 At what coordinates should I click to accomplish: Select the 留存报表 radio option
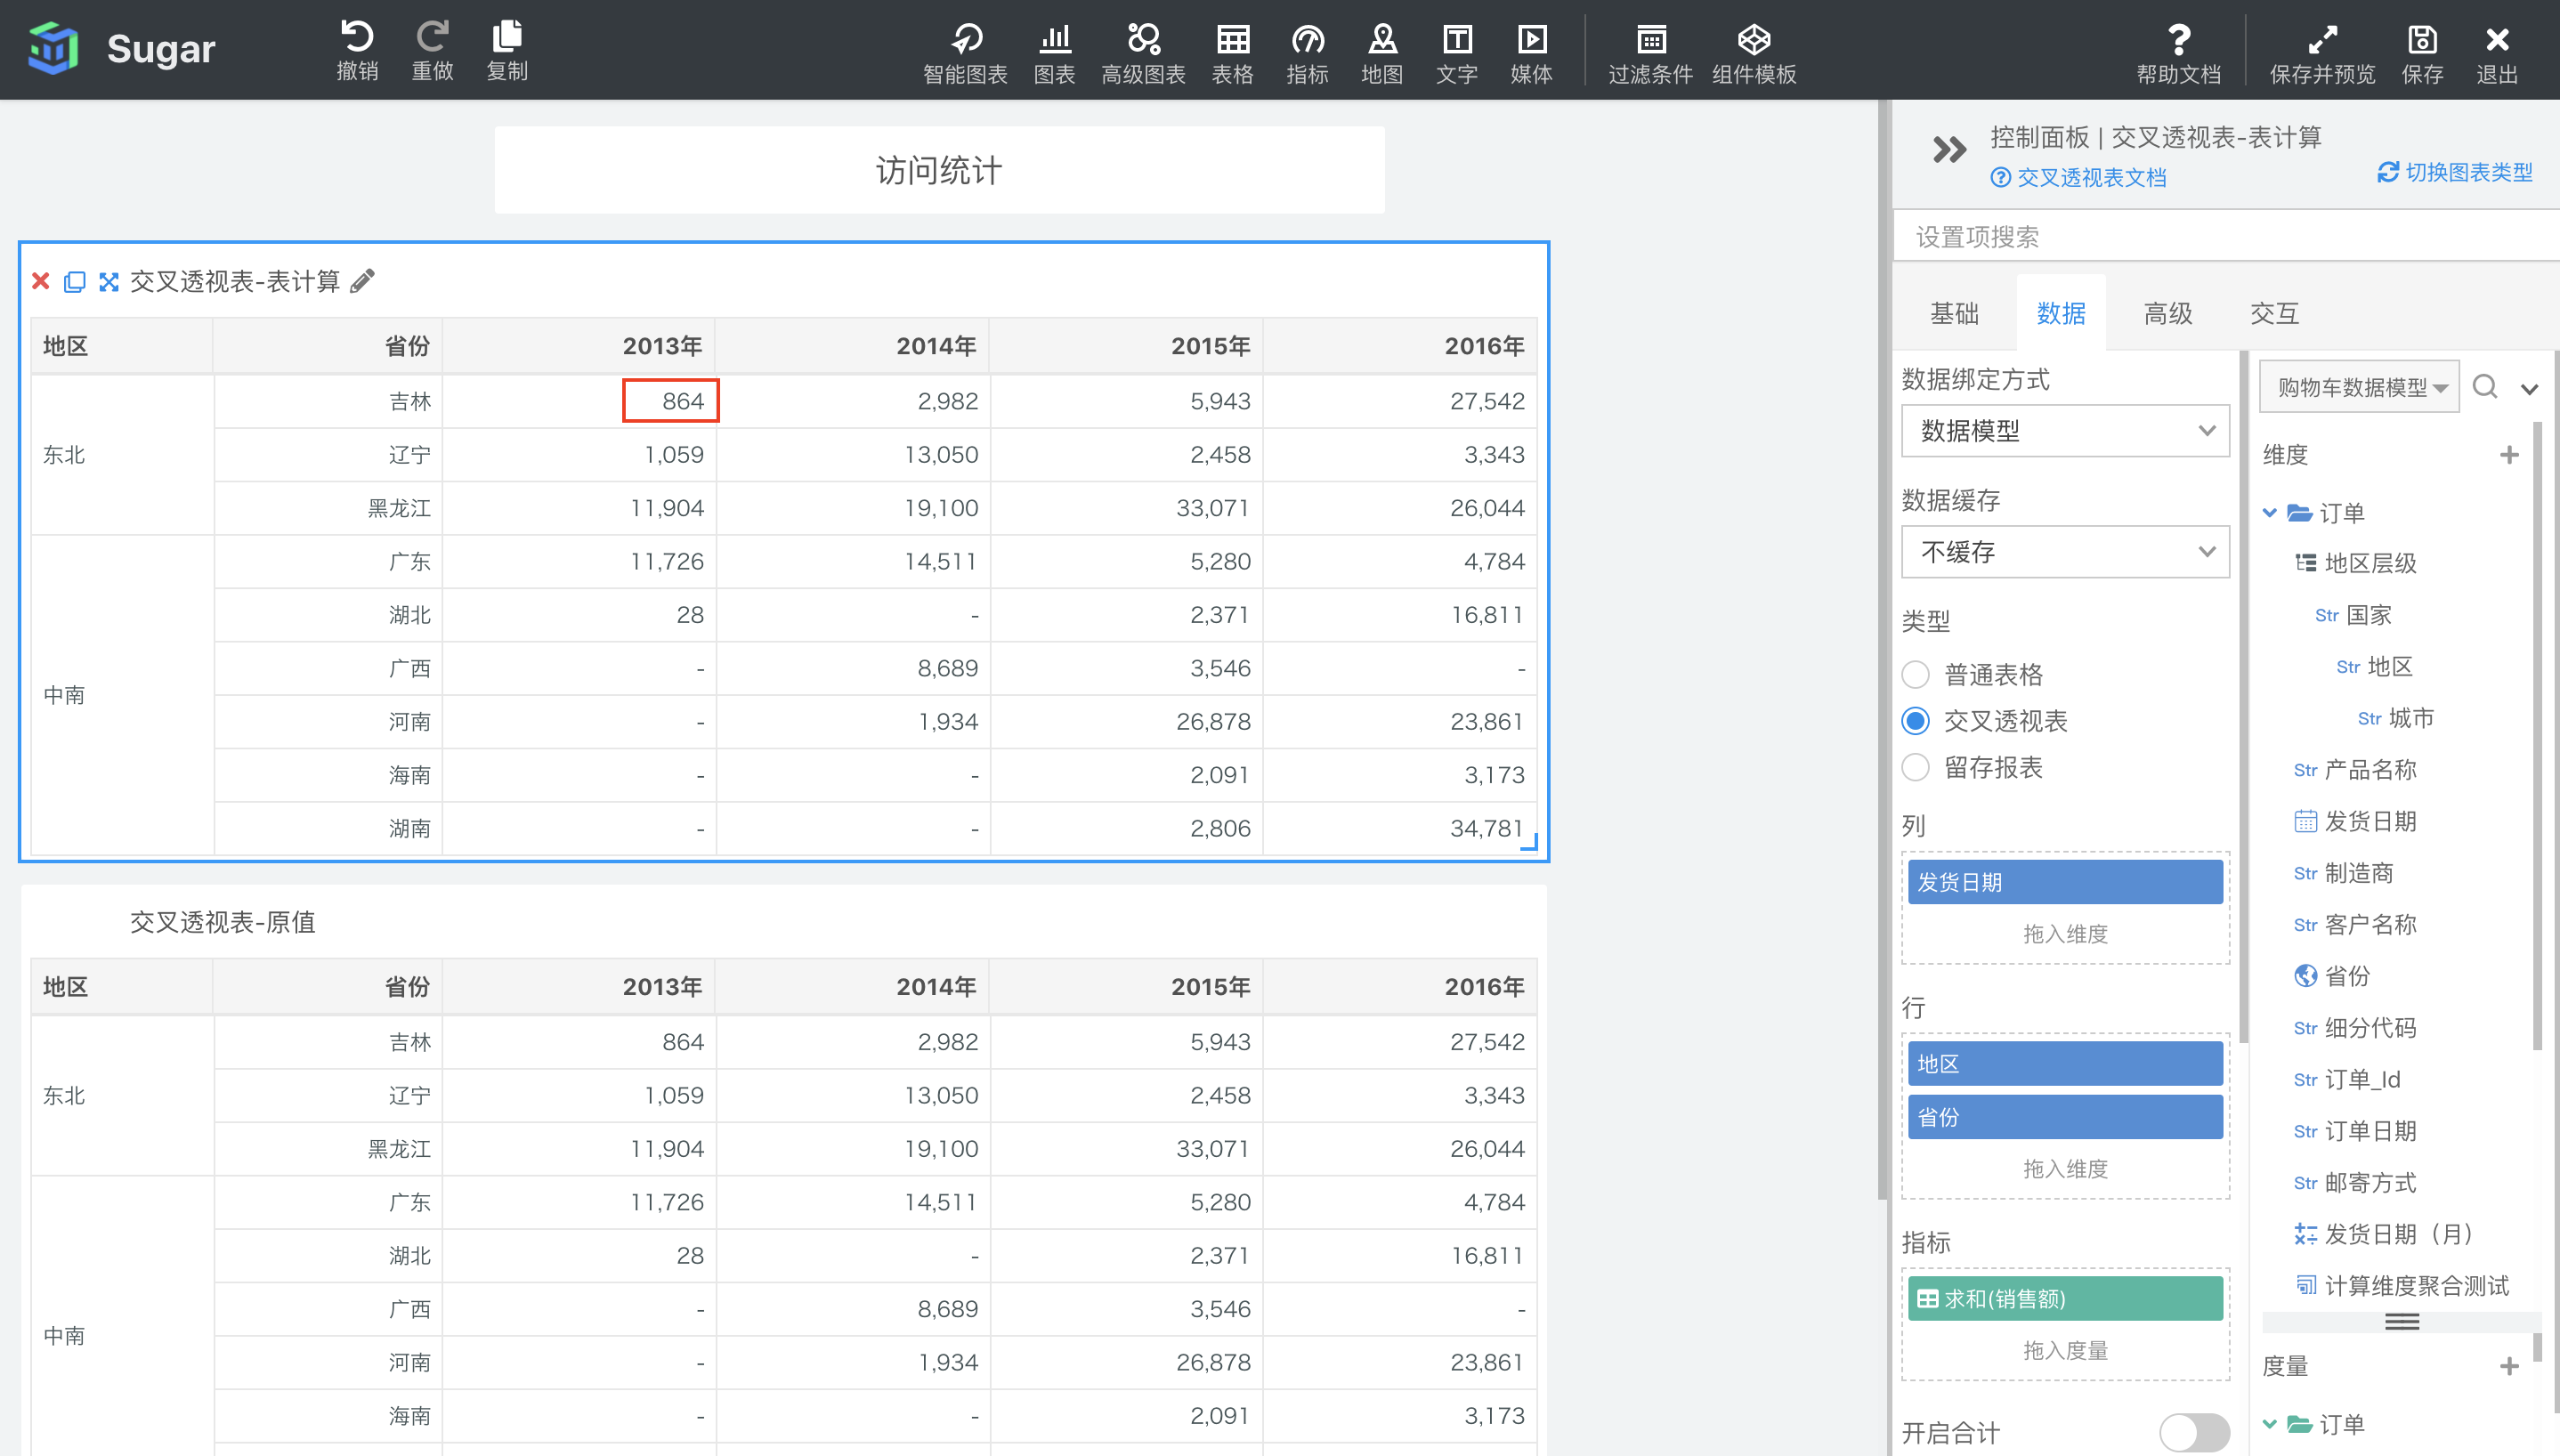pyautogui.click(x=1916, y=767)
